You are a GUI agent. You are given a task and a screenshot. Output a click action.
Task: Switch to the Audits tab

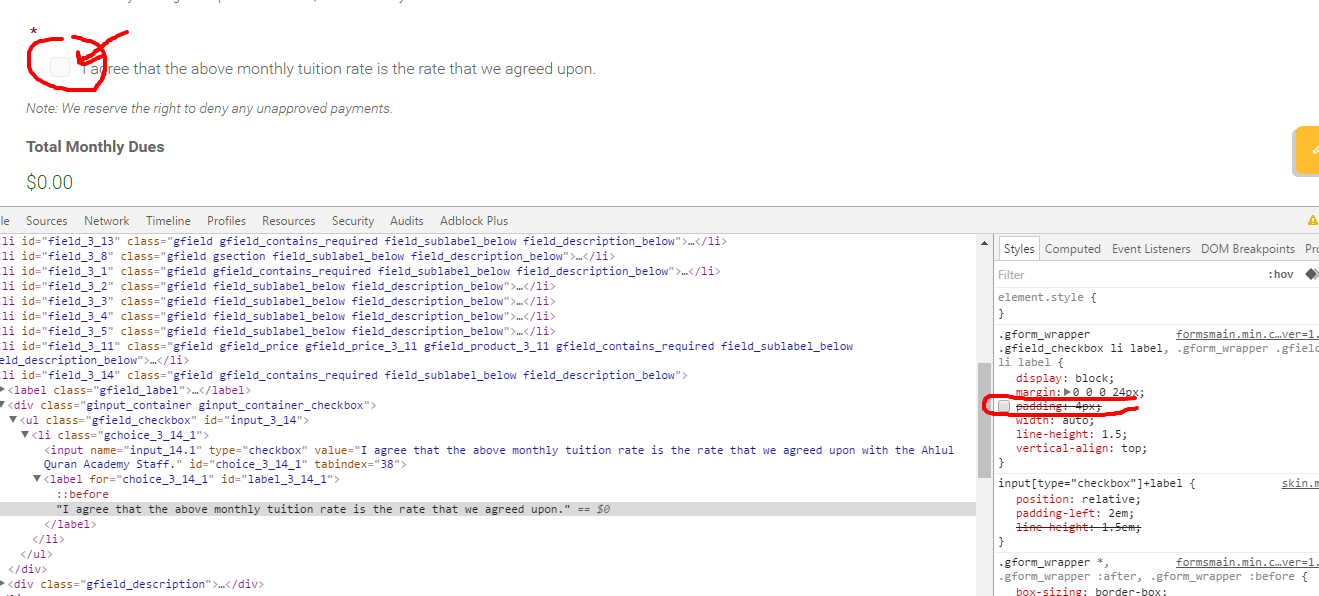407,221
